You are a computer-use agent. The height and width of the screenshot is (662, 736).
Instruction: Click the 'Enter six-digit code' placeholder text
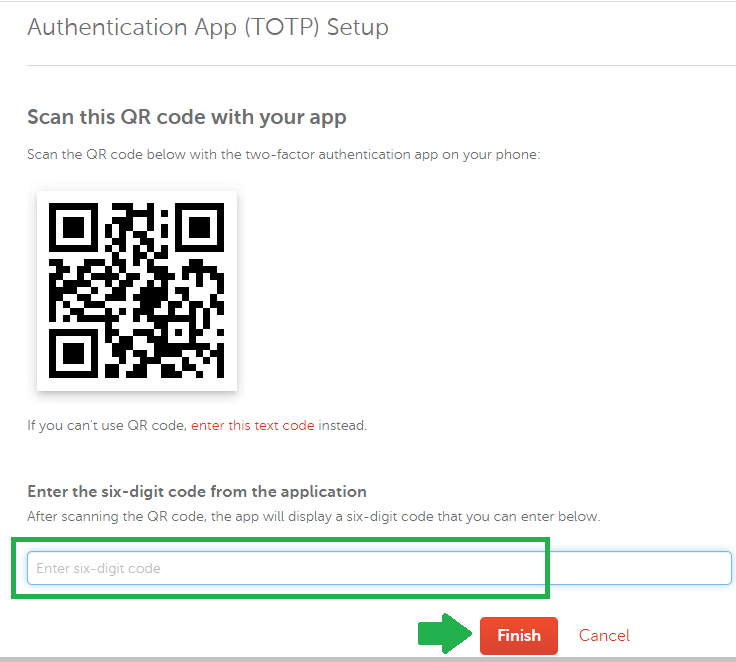point(99,569)
